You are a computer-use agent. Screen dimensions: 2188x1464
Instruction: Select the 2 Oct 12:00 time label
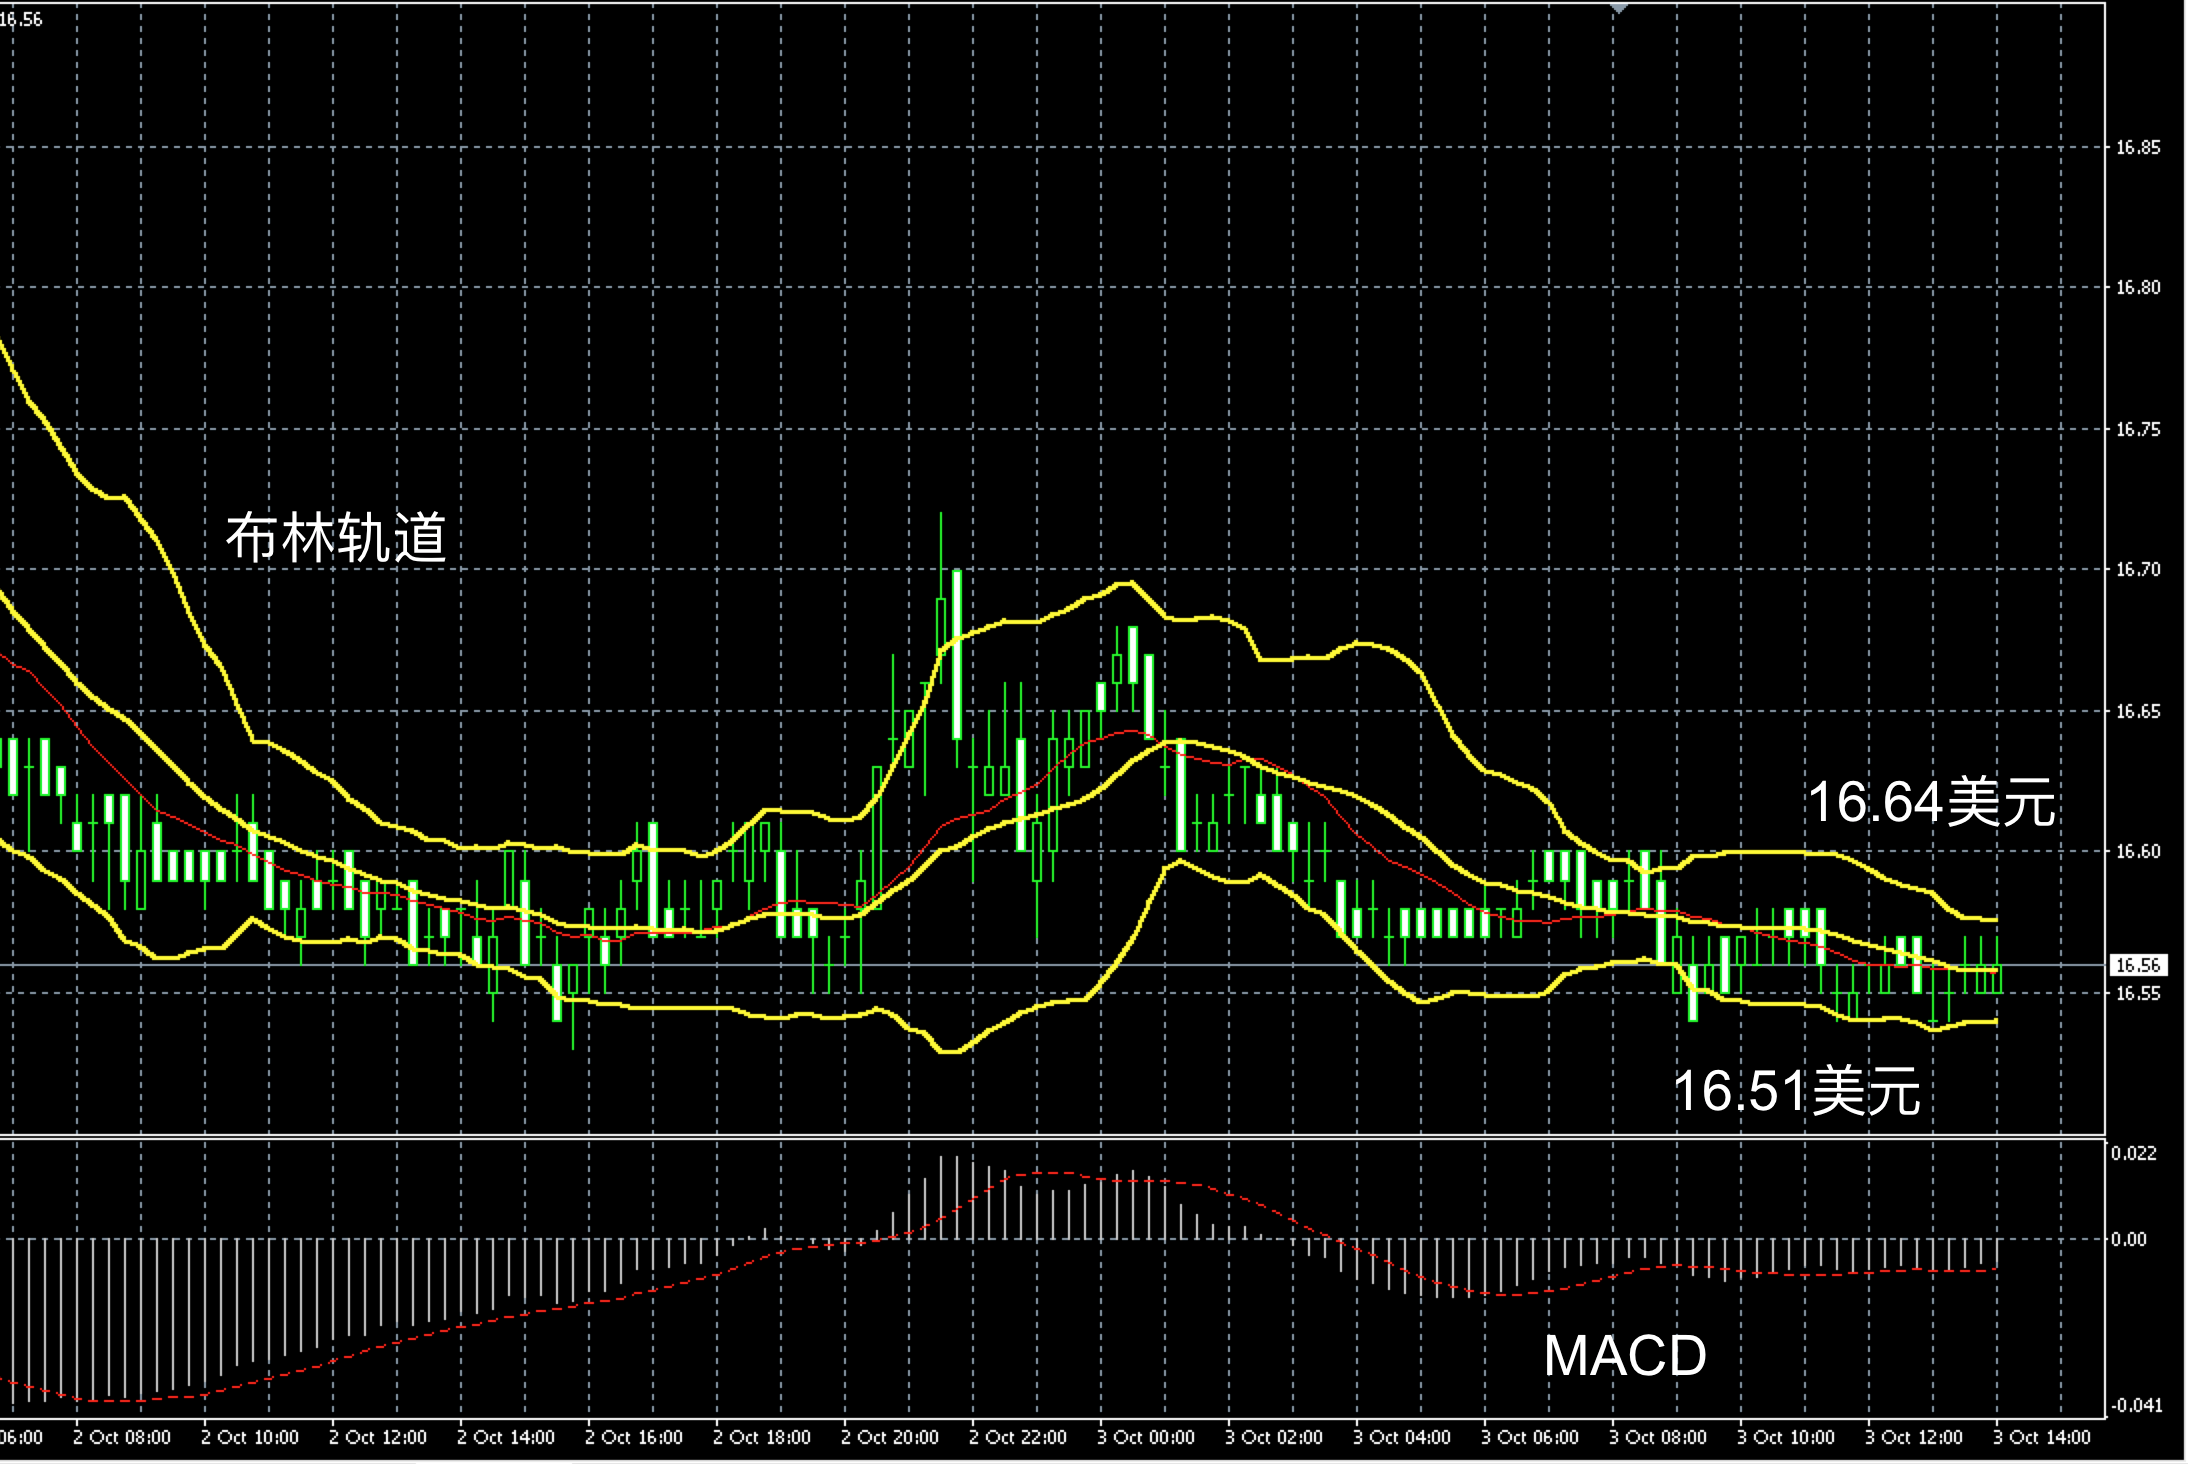coord(378,1438)
